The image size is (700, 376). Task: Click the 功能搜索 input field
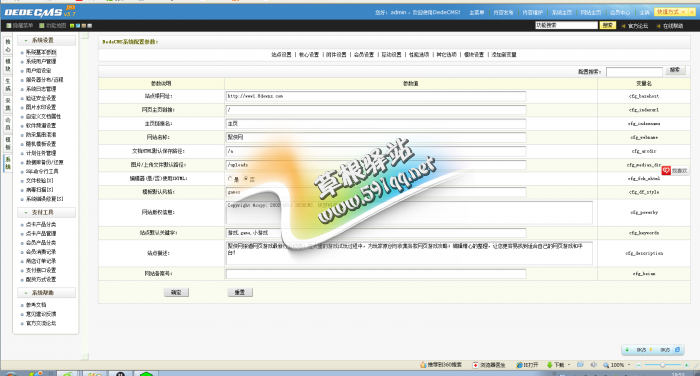click(x=566, y=25)
